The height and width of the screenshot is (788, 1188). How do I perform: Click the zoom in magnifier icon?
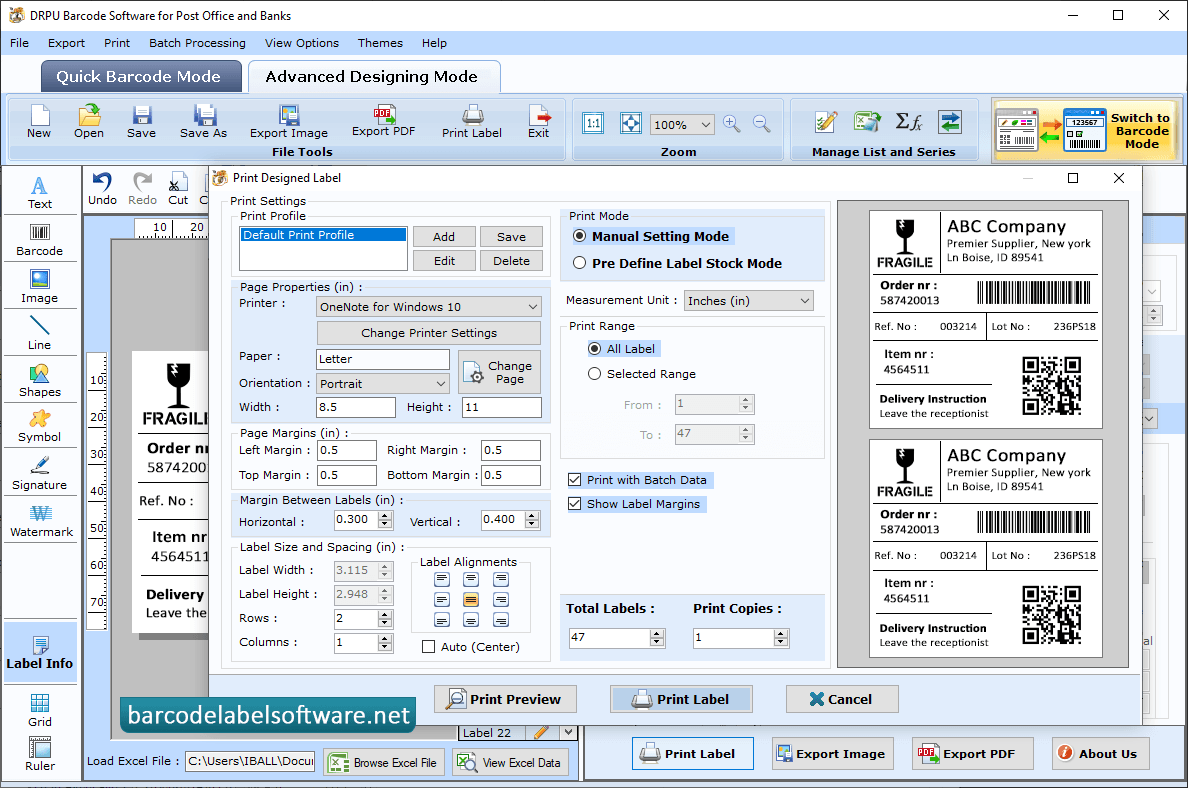click(732, 124)
